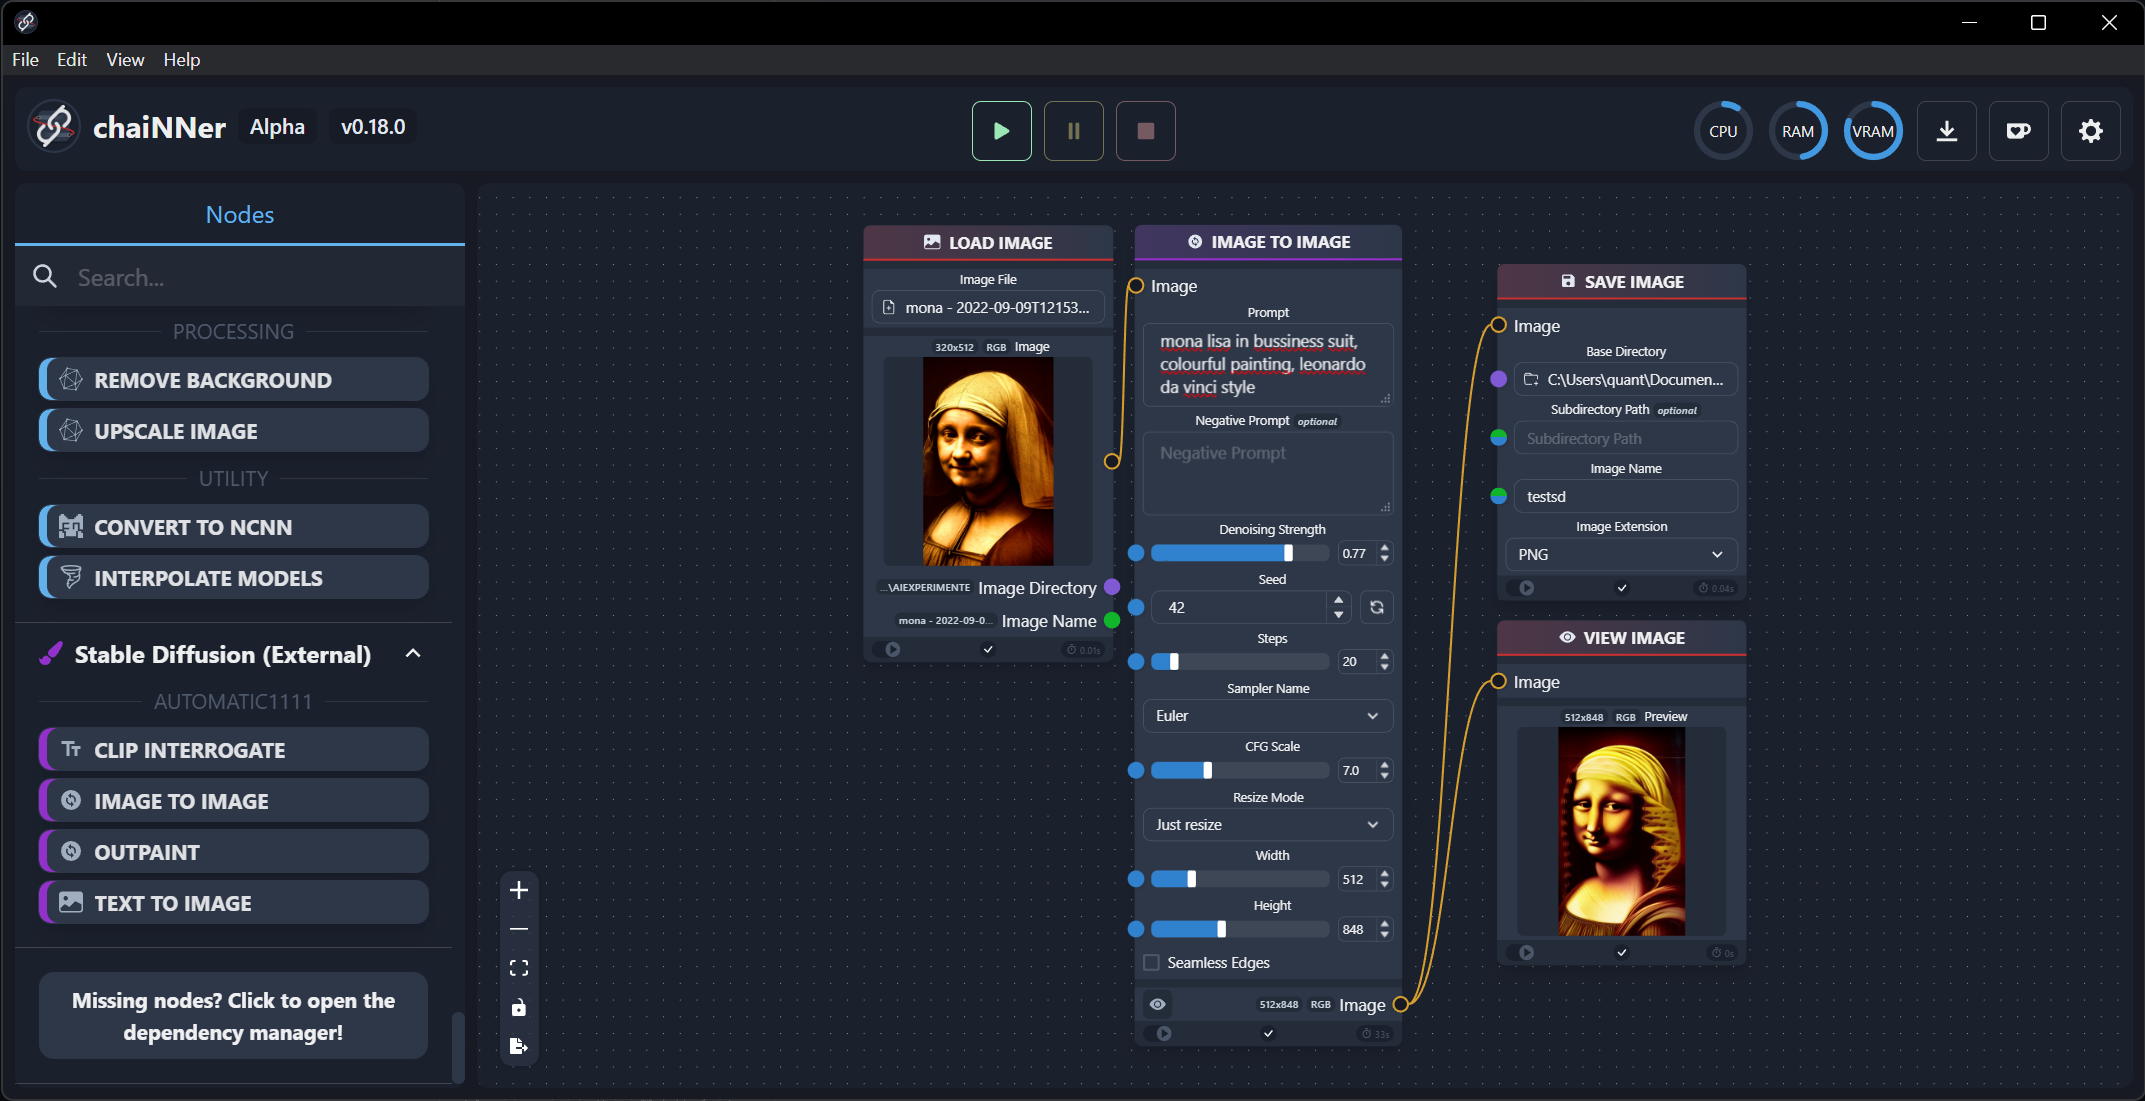
Task: Open the Edit menu
Action: coord(72,59)
